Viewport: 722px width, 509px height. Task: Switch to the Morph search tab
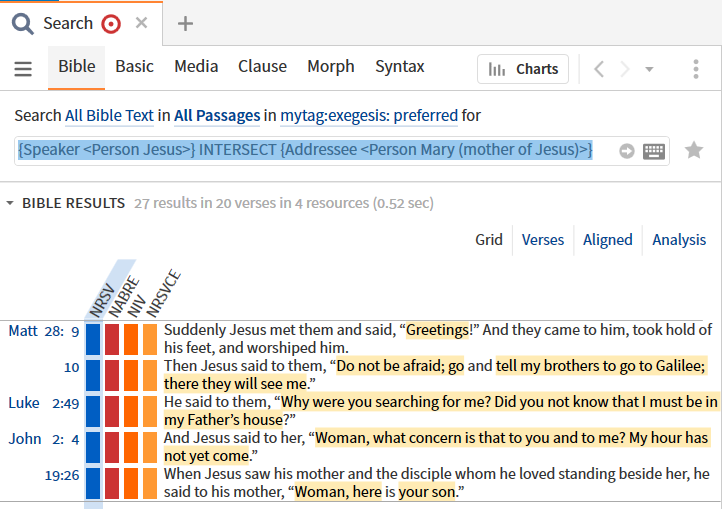[331, 66]
